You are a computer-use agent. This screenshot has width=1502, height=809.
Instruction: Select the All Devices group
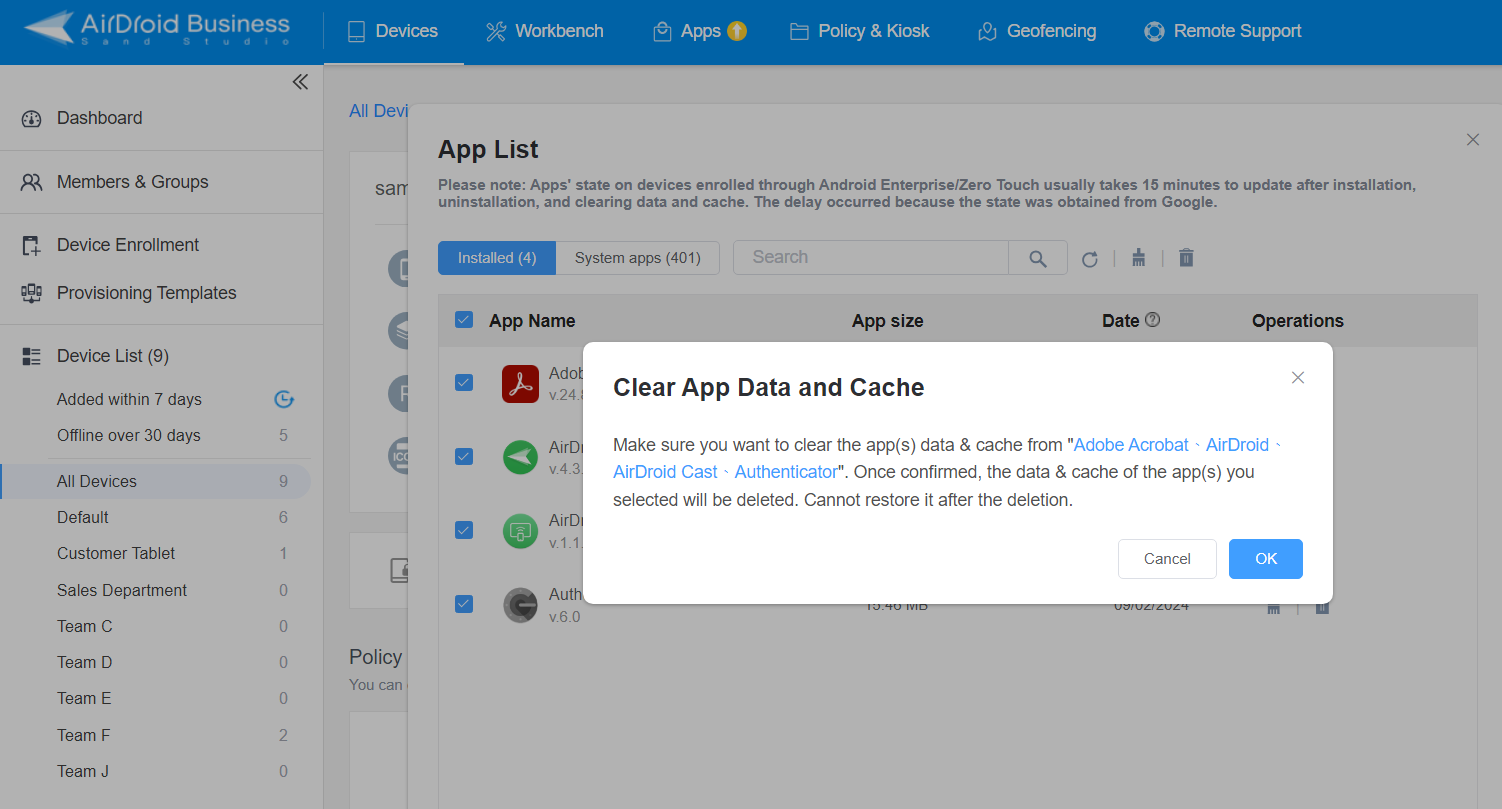tap(155, 481)
